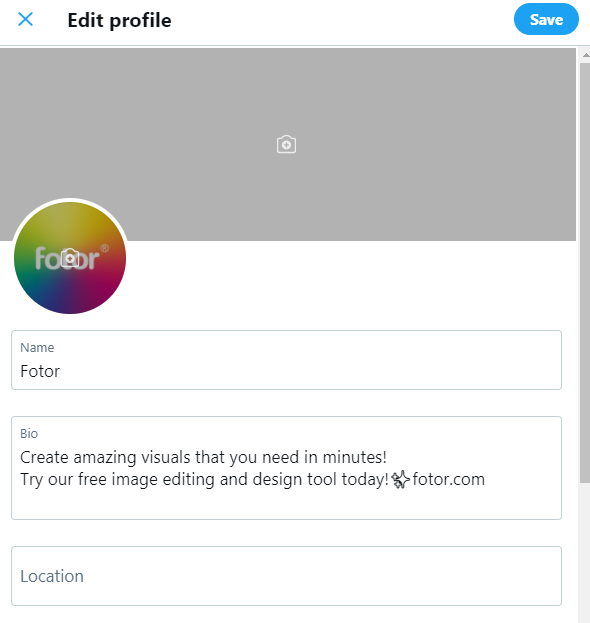The width and height of the screenshot is (590, 623).
Task: Click the "Bio" field label
Action: pos(29,433)
